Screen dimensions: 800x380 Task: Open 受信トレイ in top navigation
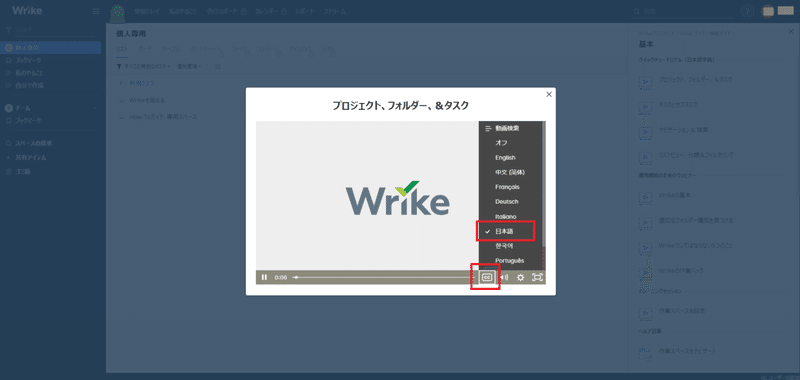click(147, 11)
